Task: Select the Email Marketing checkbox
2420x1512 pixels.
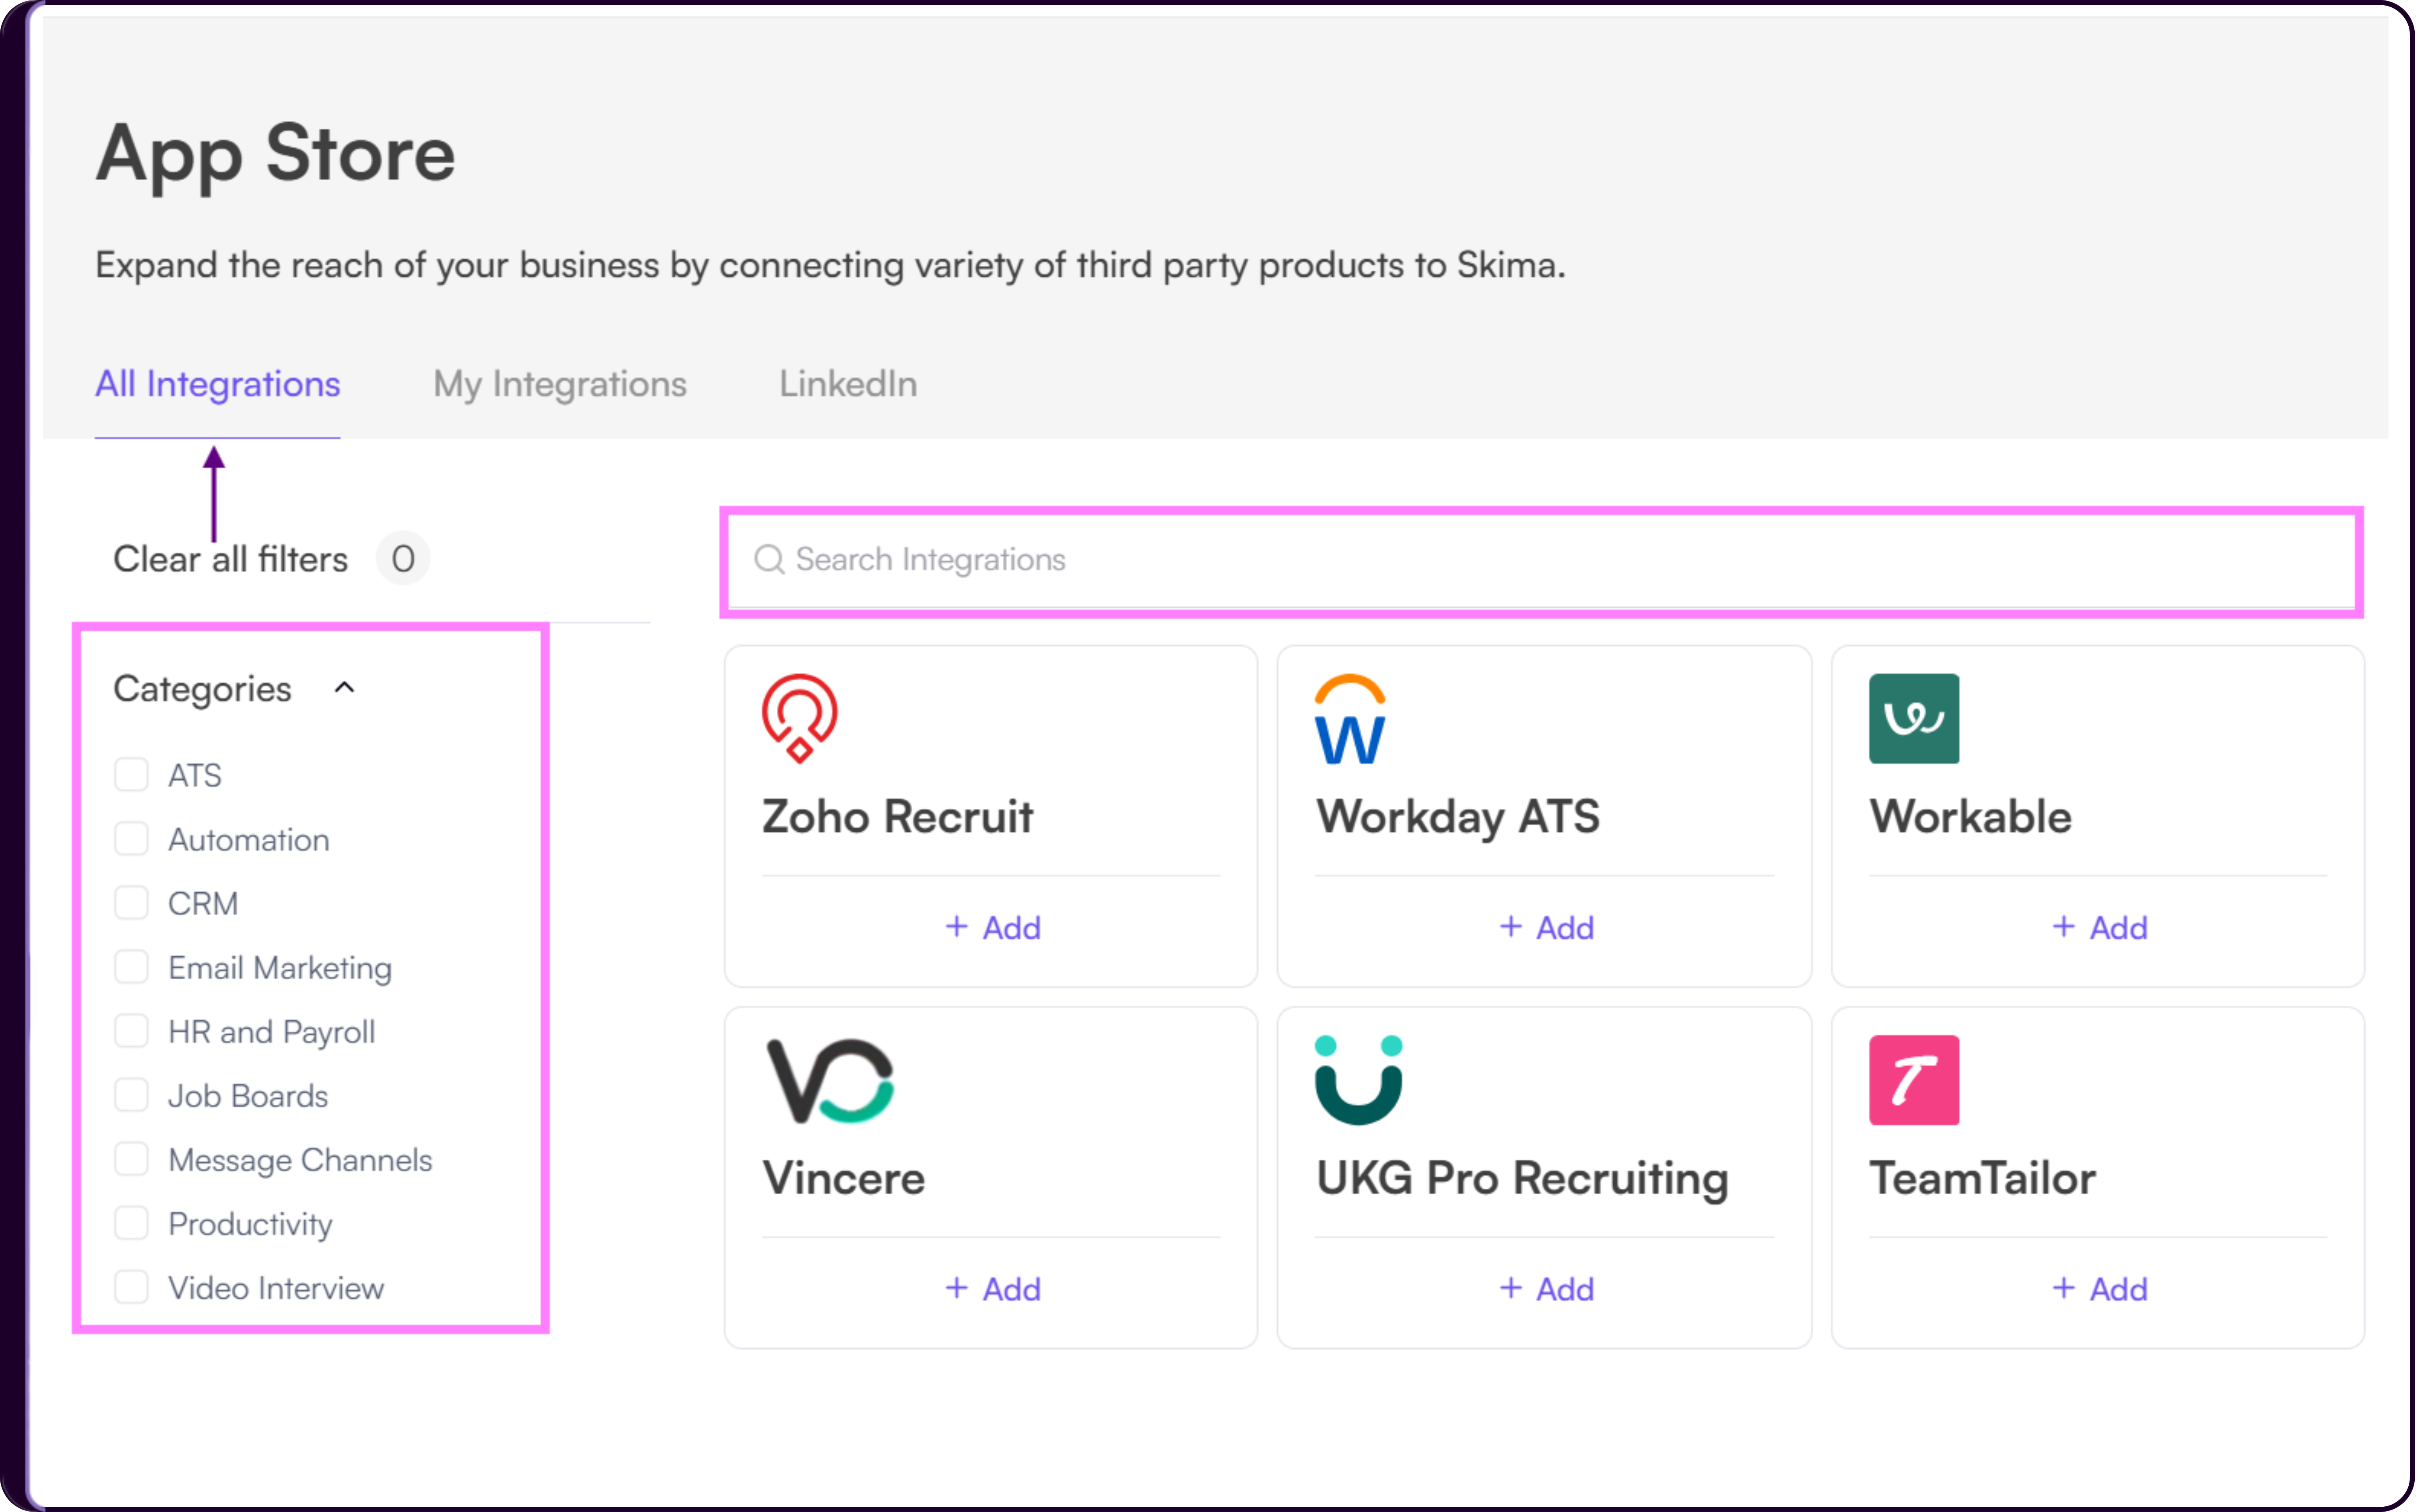Action: [131, 967]
